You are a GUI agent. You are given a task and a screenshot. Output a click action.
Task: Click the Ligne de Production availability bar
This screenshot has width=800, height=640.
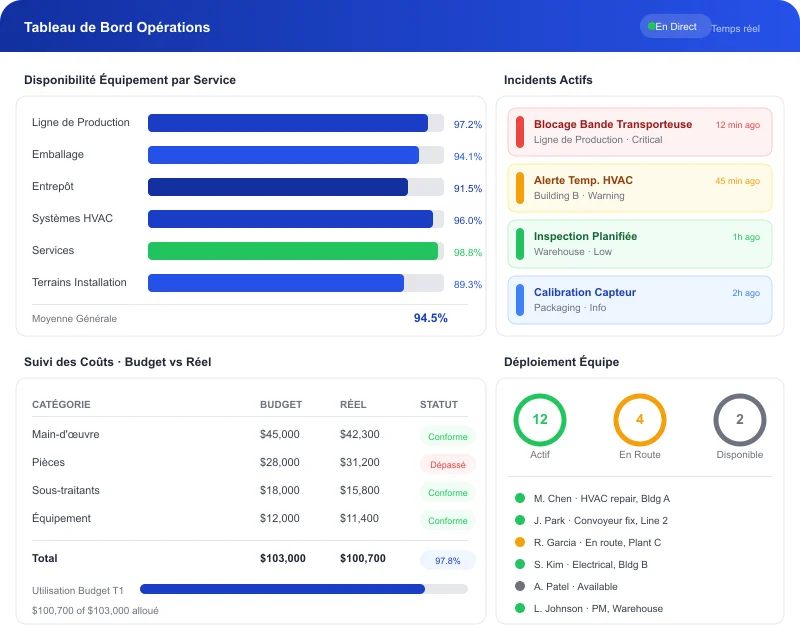click(290, 123)
